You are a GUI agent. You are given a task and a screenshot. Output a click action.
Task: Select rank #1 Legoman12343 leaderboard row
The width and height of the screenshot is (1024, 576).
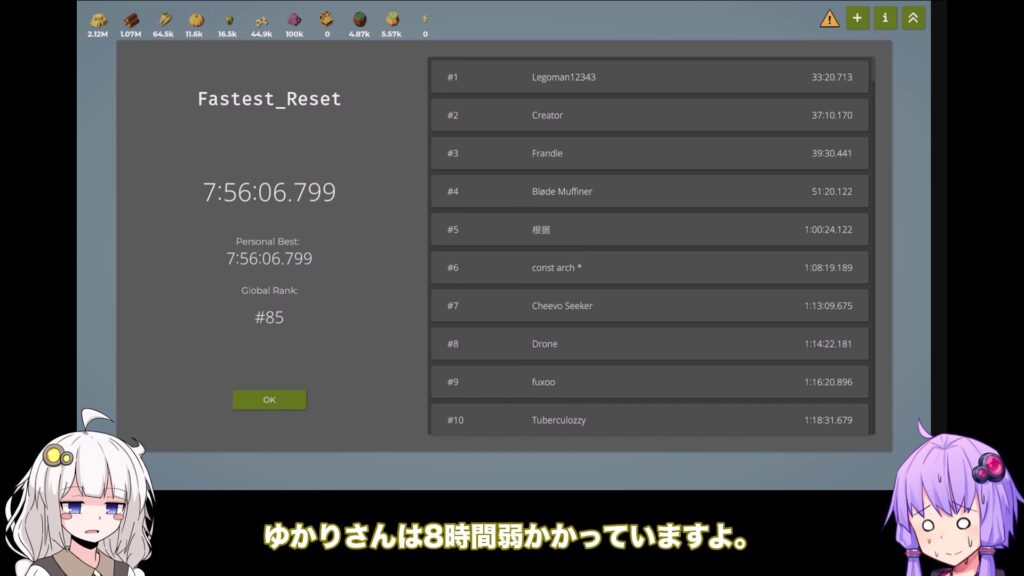tap(649, 77)
